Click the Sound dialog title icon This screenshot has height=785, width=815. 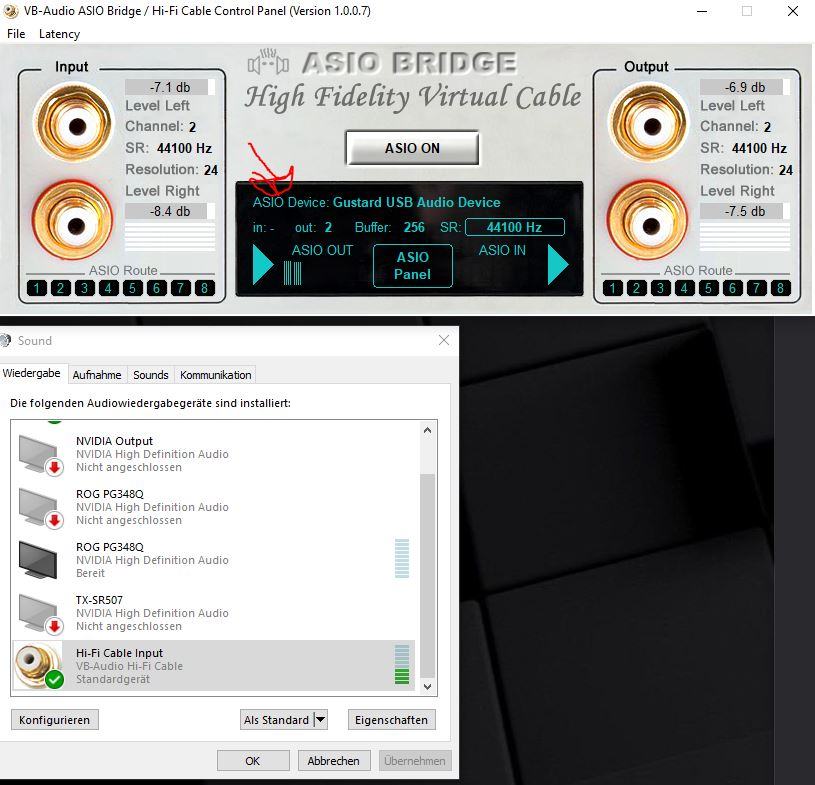pos(5,341)
